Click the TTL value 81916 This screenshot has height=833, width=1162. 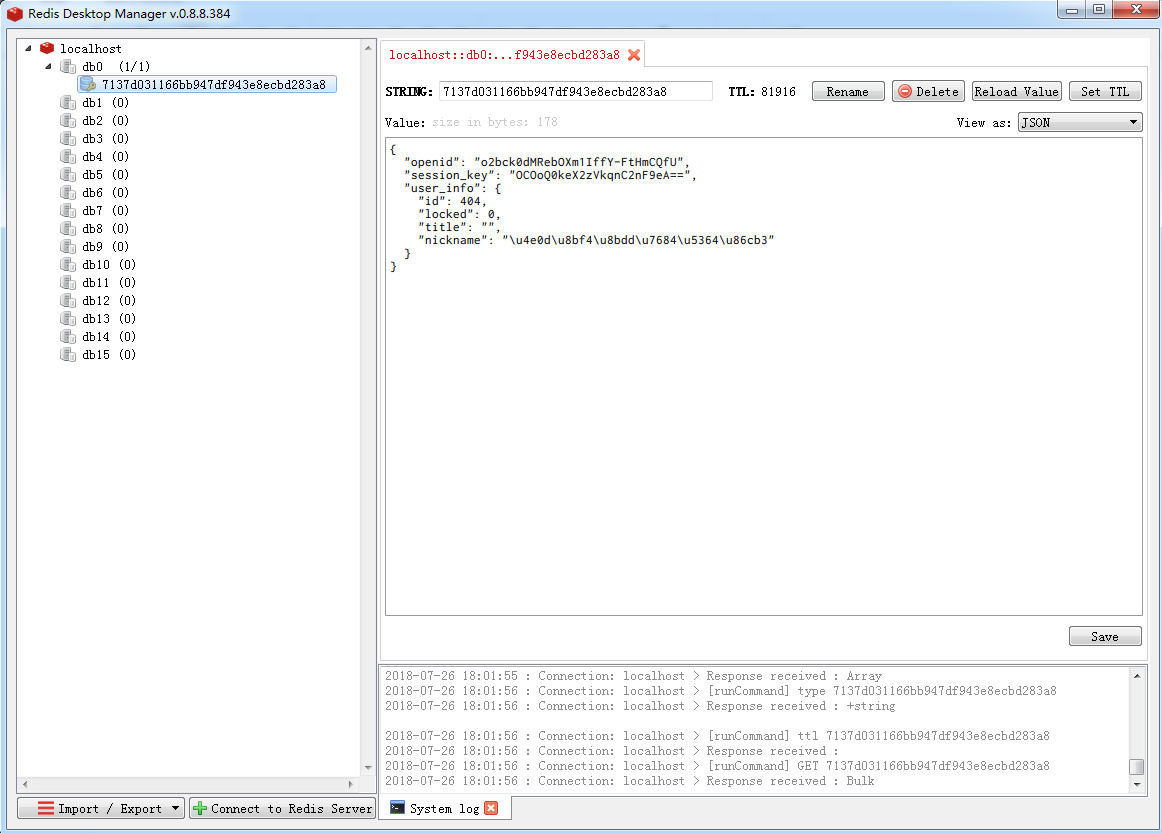[x=778, y=92]
